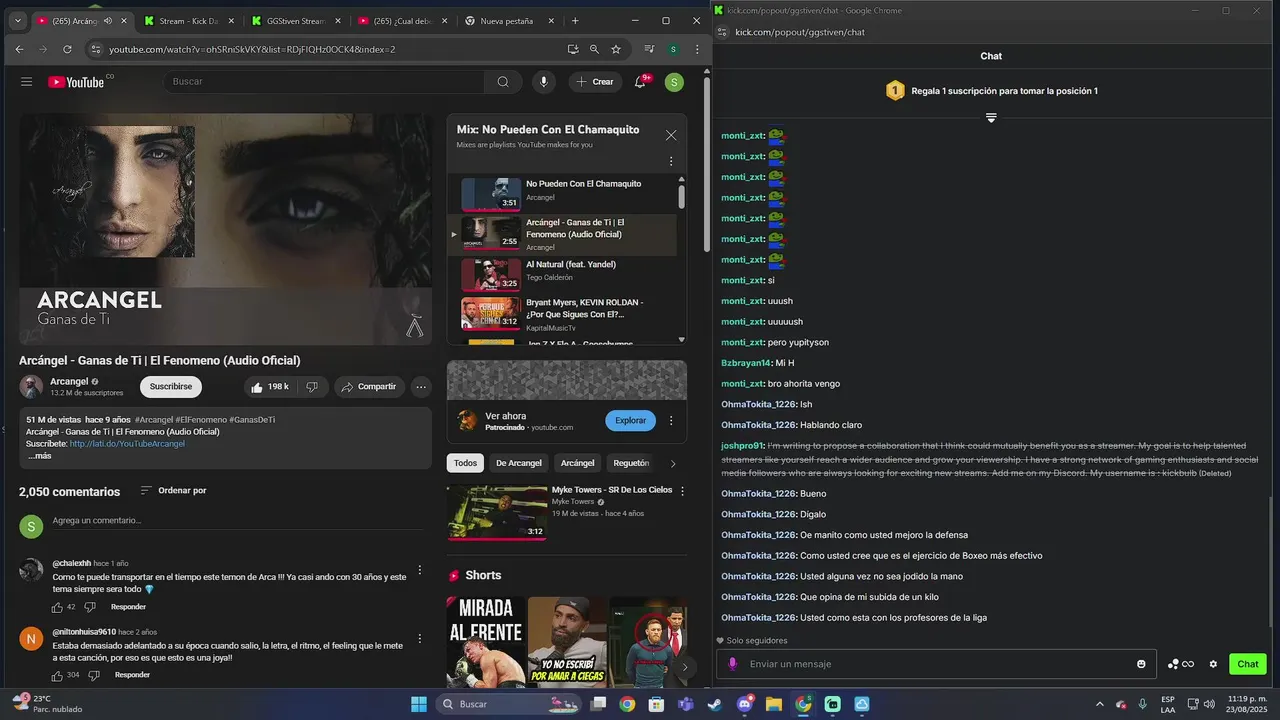Open Steam from Windows taskbar
Viewport: 1280px width, 720px height.
[714, 704]
